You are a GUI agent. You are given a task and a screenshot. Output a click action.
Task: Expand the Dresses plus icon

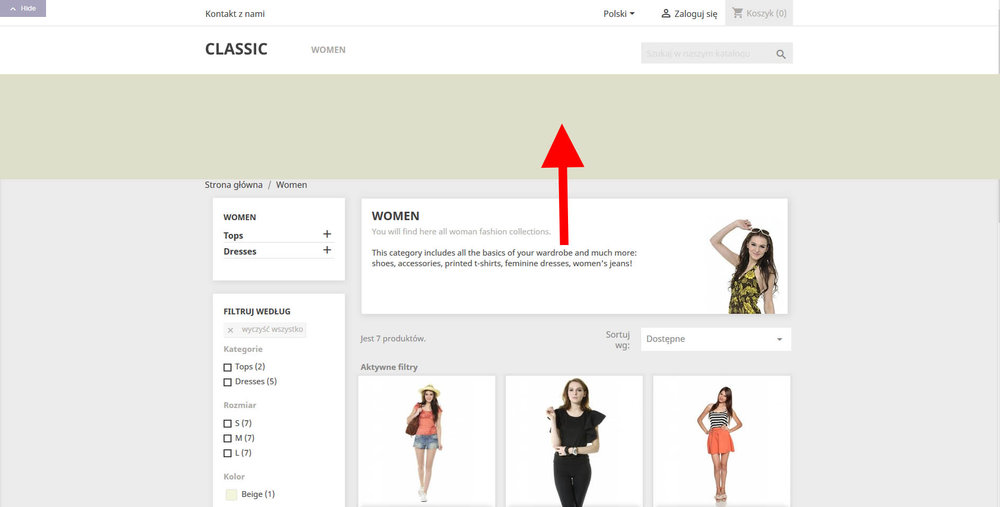click(x=327, y=250)
